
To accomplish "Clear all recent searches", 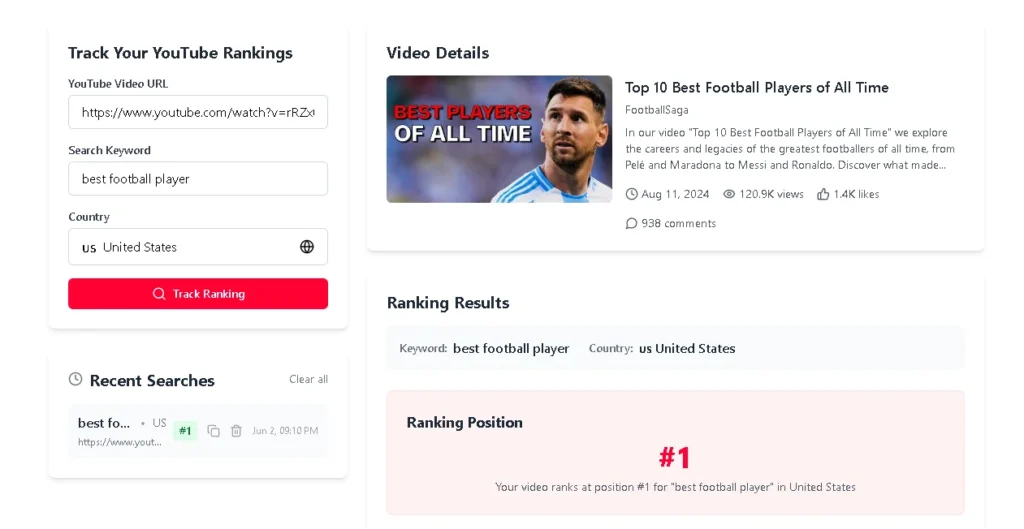I will click(x=308, y=379).
